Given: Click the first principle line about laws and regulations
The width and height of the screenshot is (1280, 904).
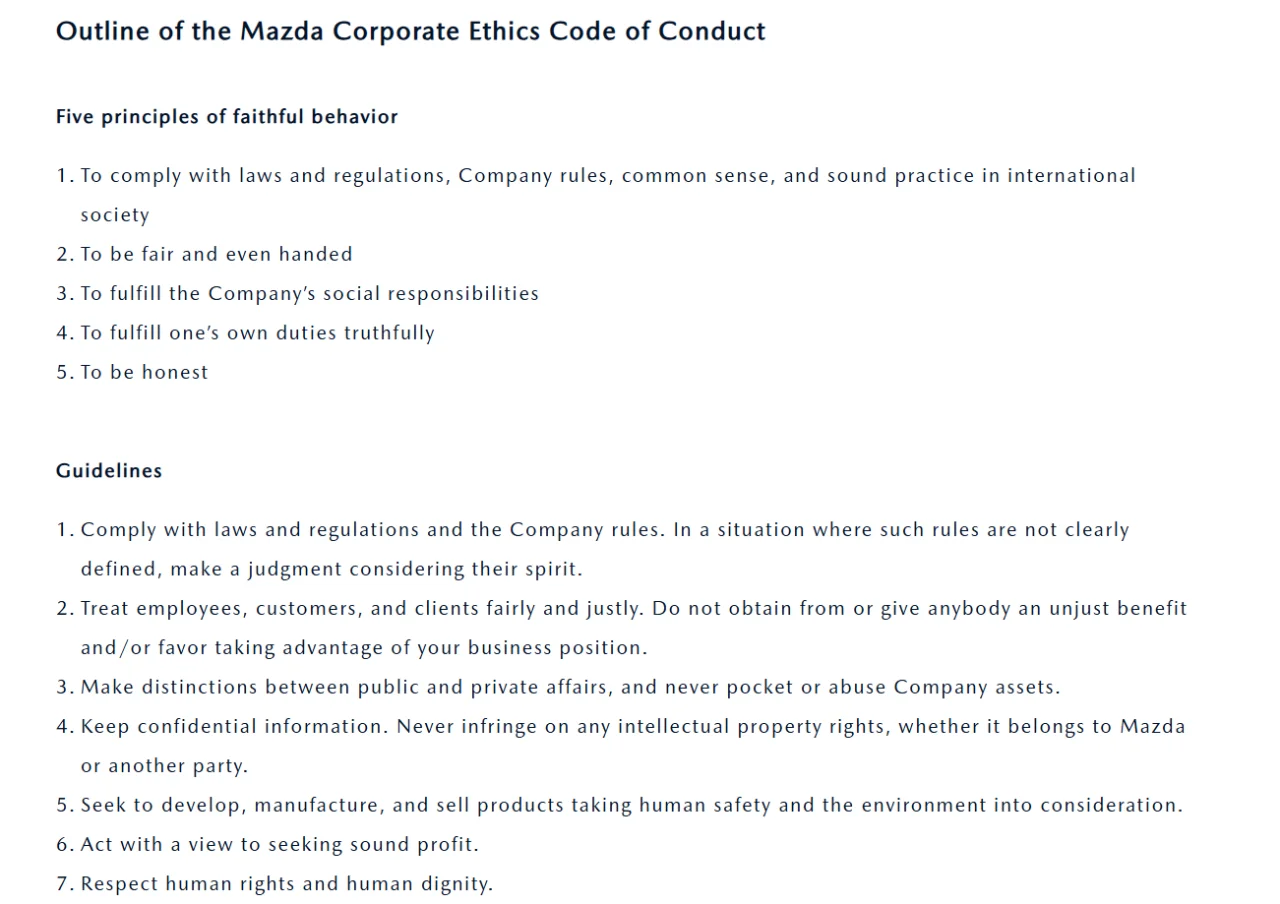Looking at the screenshot, I should [607, 176].
